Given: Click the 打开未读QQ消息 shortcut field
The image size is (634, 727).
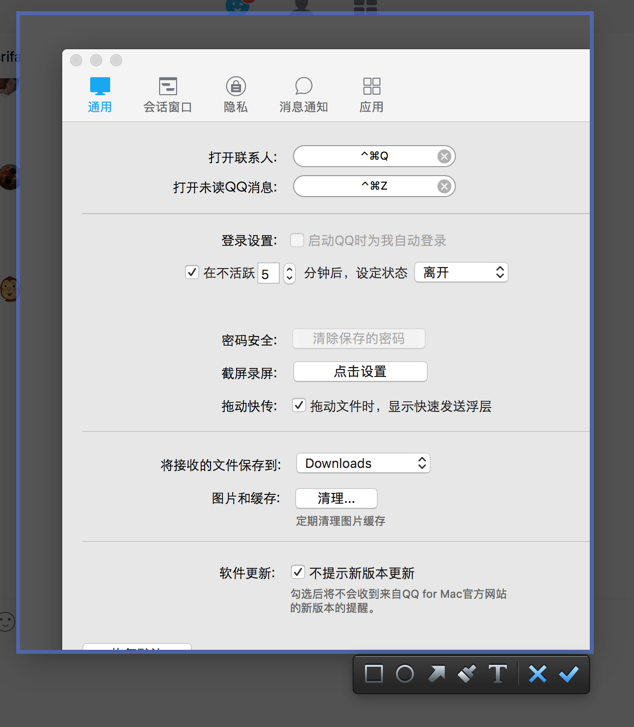Looking at the screenshot, I should click(374, 186).
